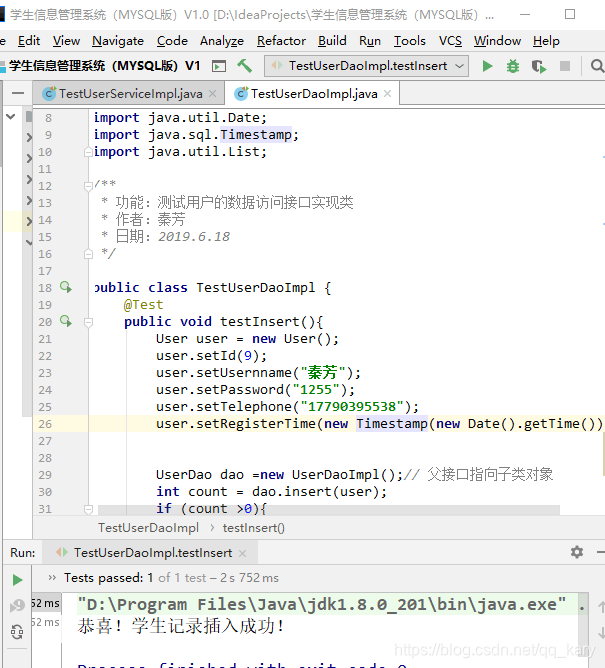Click the gray stop button in toolbar
Image resolution: width=605 pixels, height=668 pixels.
pos(565,66)
